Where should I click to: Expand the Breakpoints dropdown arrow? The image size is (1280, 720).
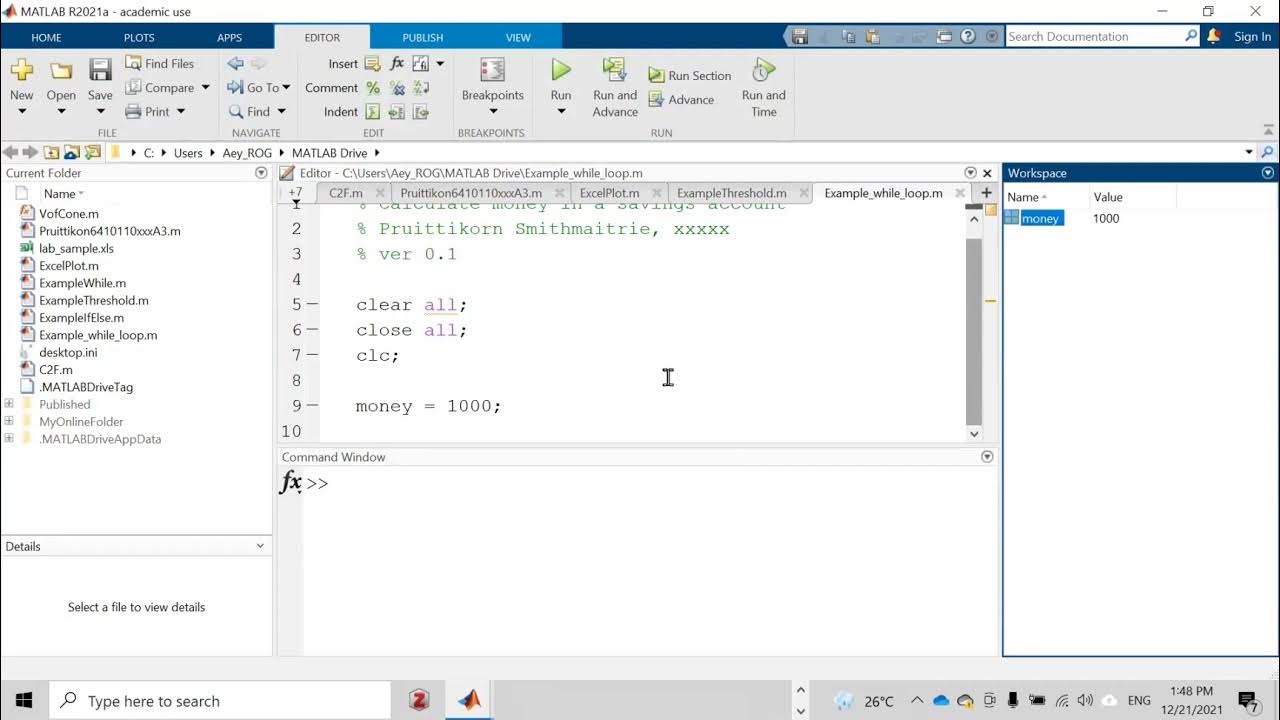492,111
